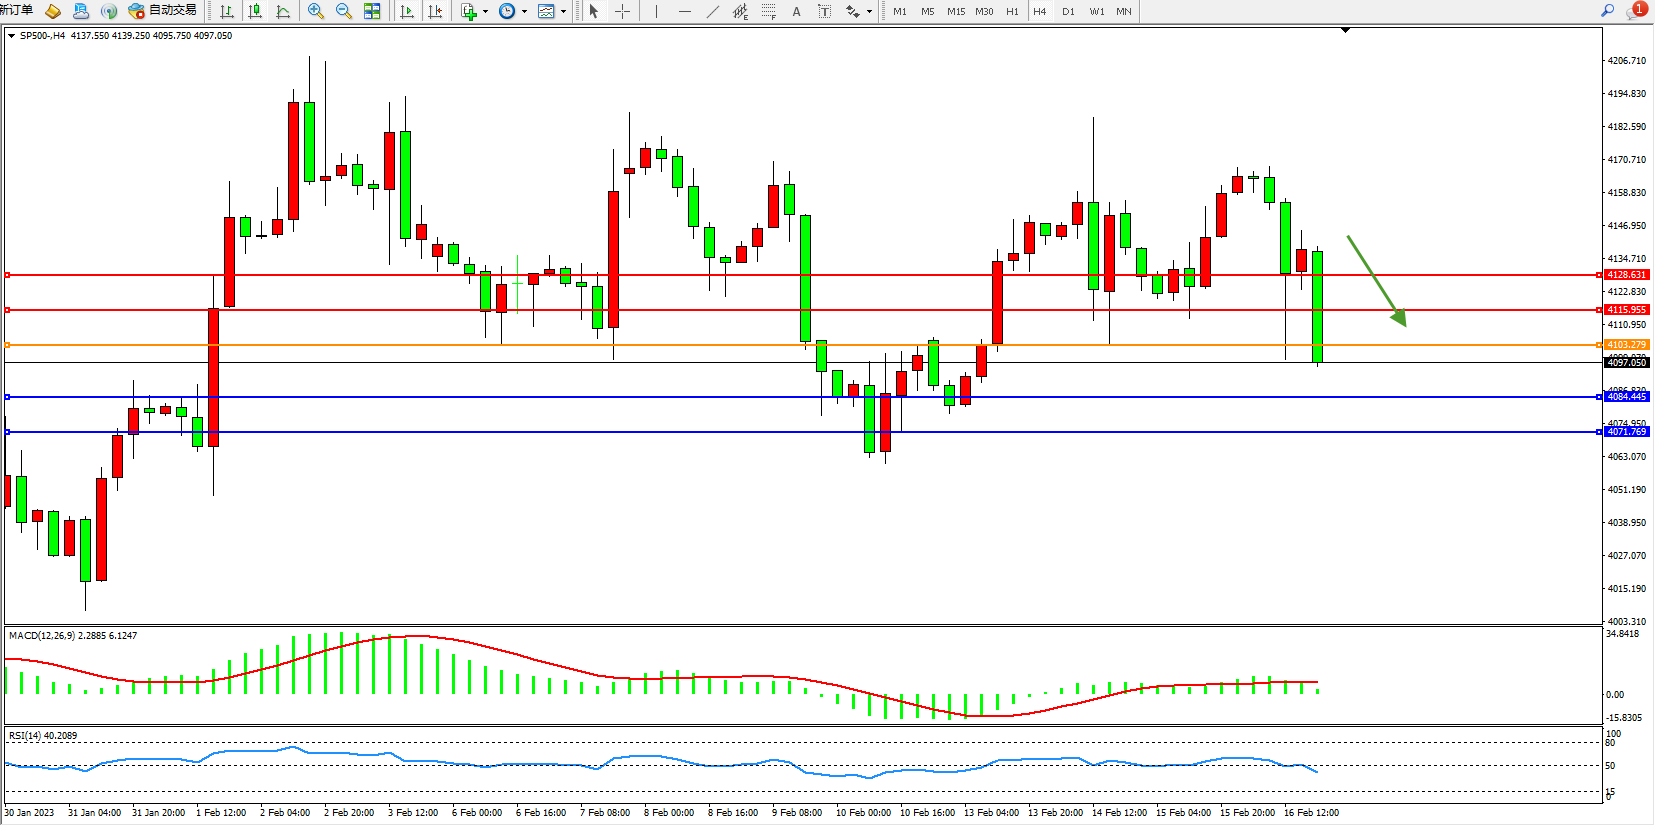The image size is (1655, 826).
Task: Expand the arrows objects dropdown
Action: [869, 12]
